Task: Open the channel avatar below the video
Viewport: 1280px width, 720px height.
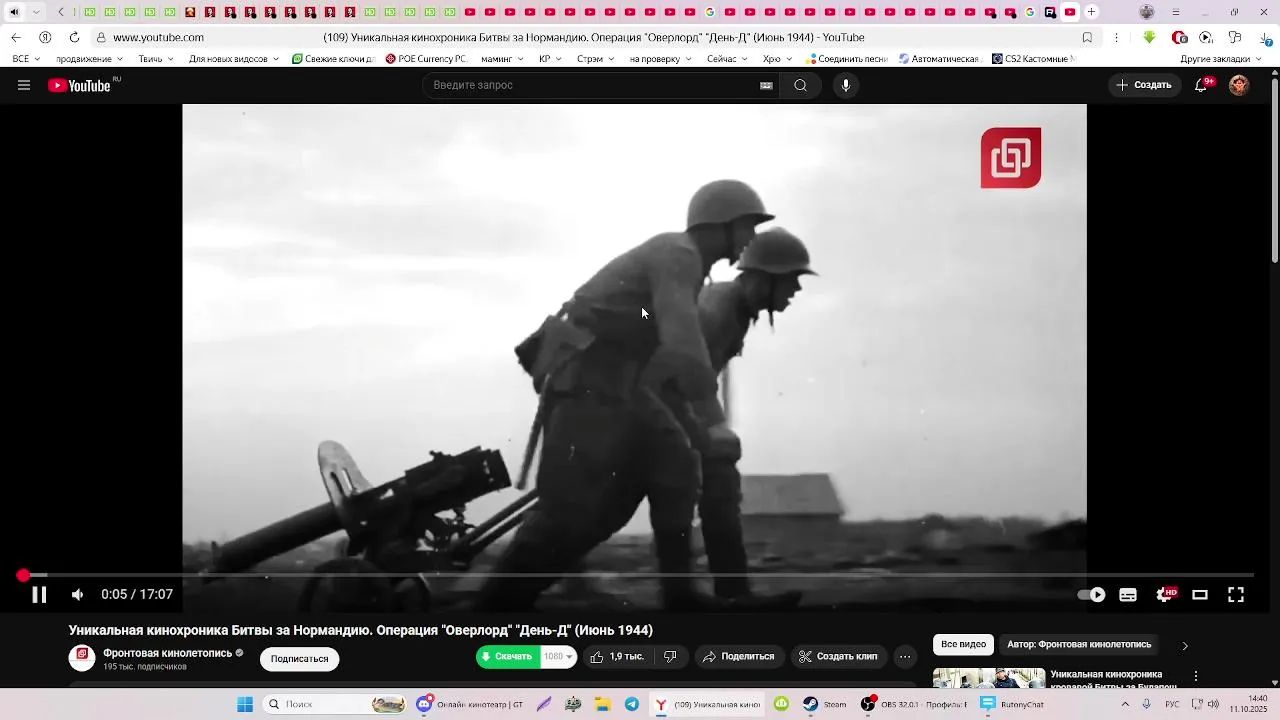Action: [82, 658]
